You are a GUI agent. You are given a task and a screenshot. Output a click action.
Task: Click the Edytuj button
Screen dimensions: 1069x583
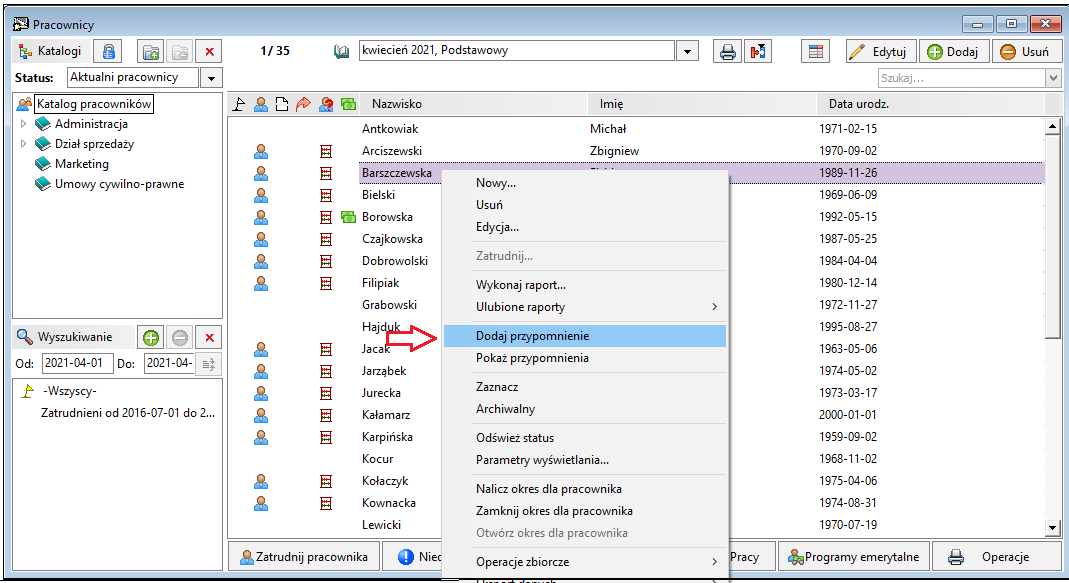[881, 51]
